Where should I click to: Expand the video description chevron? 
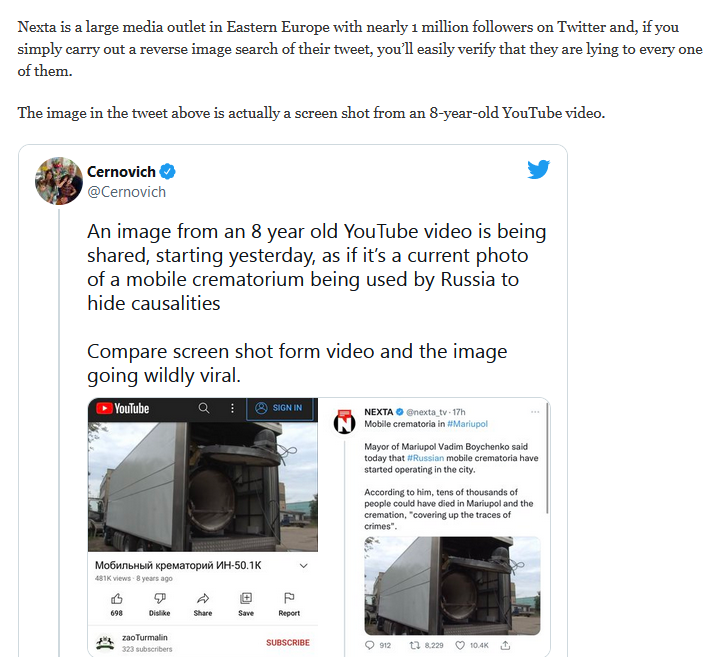pyautogui.click(x=304, y=565)
